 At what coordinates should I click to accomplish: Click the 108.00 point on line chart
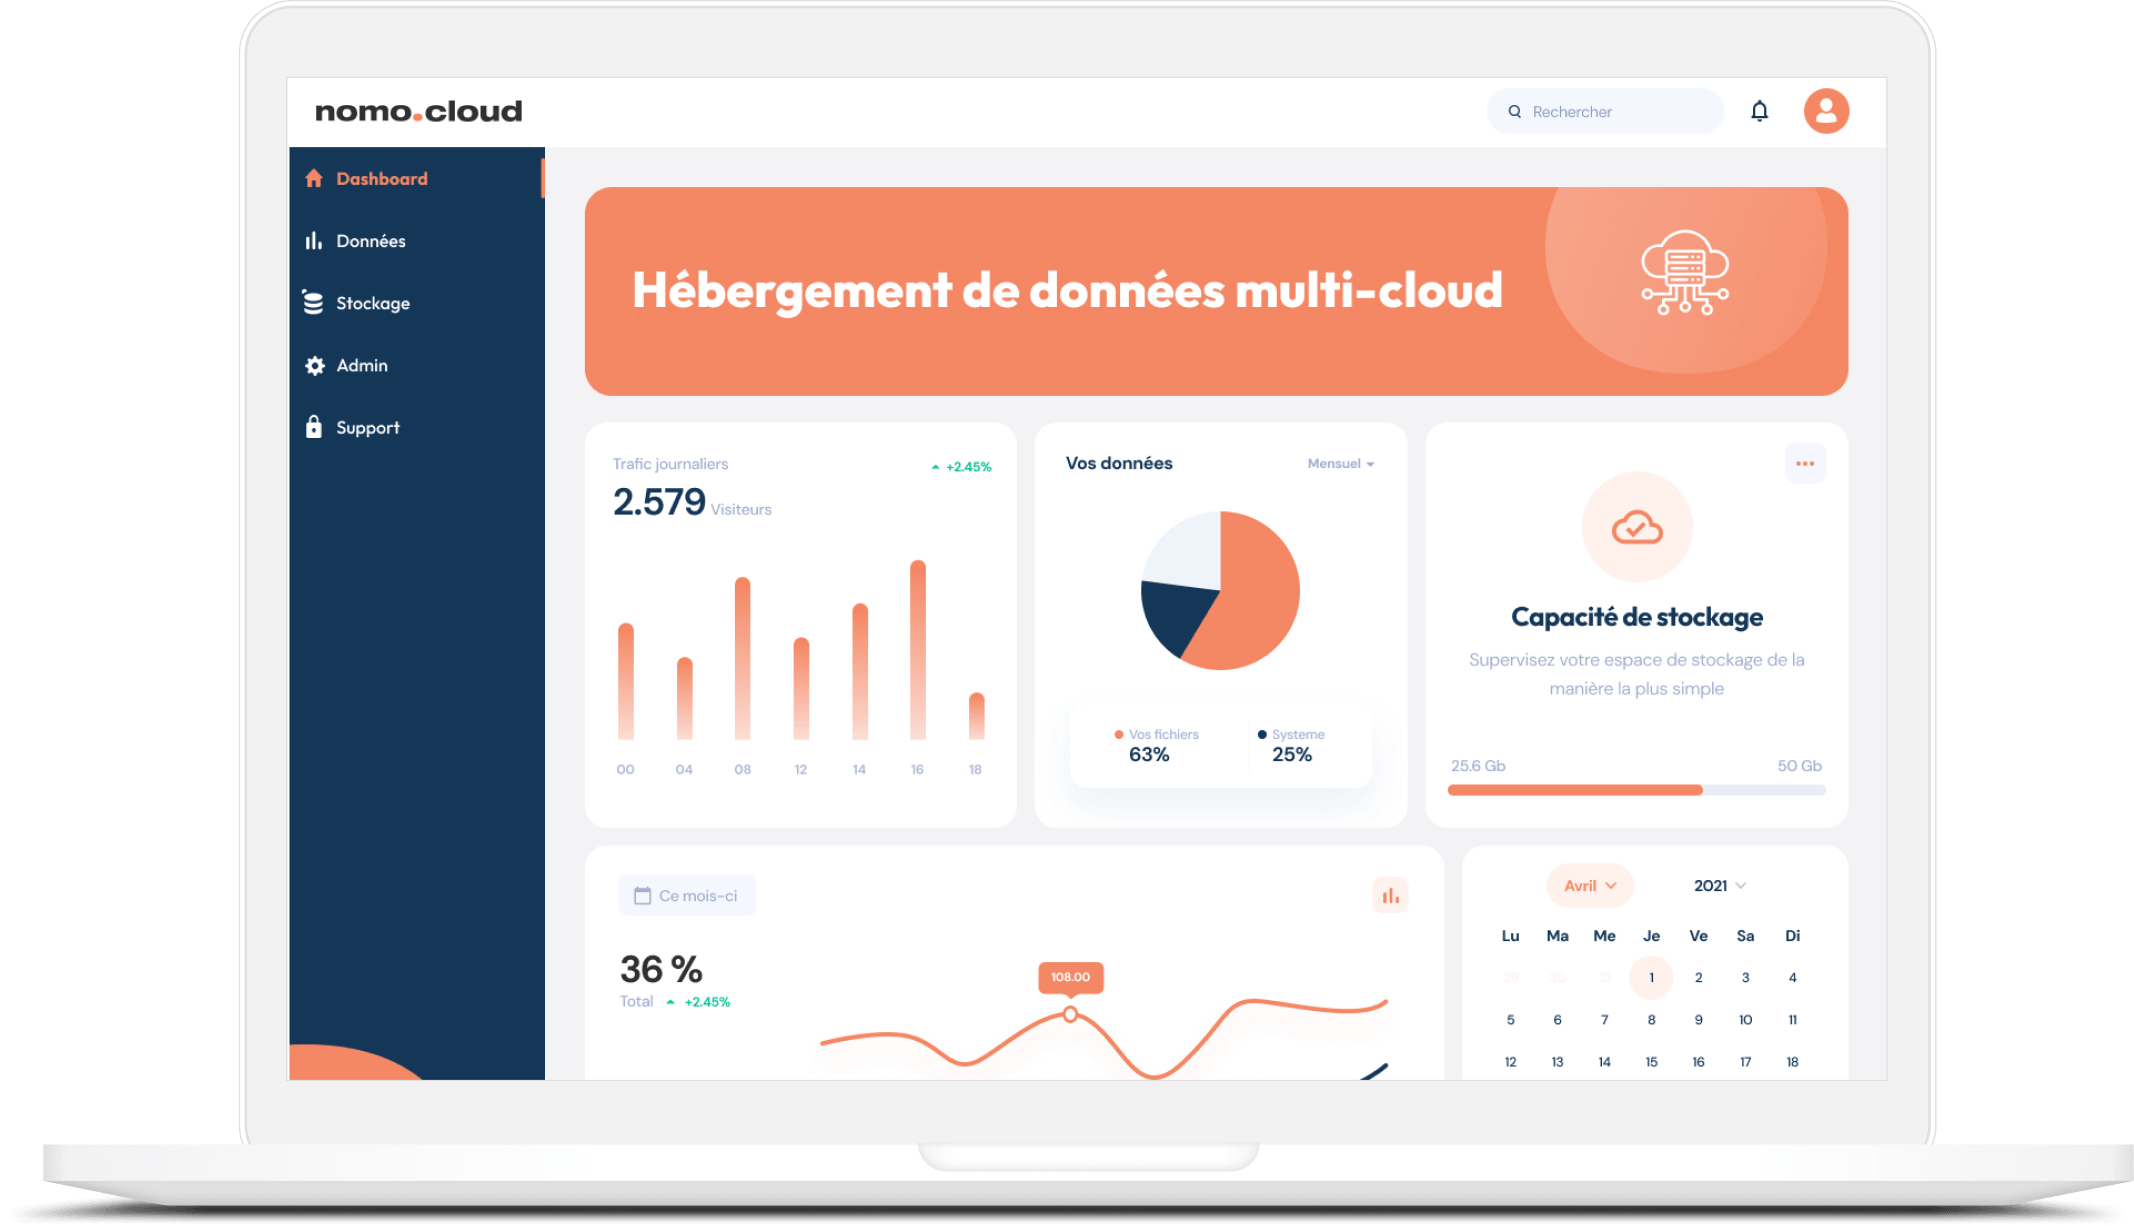1070,1014
